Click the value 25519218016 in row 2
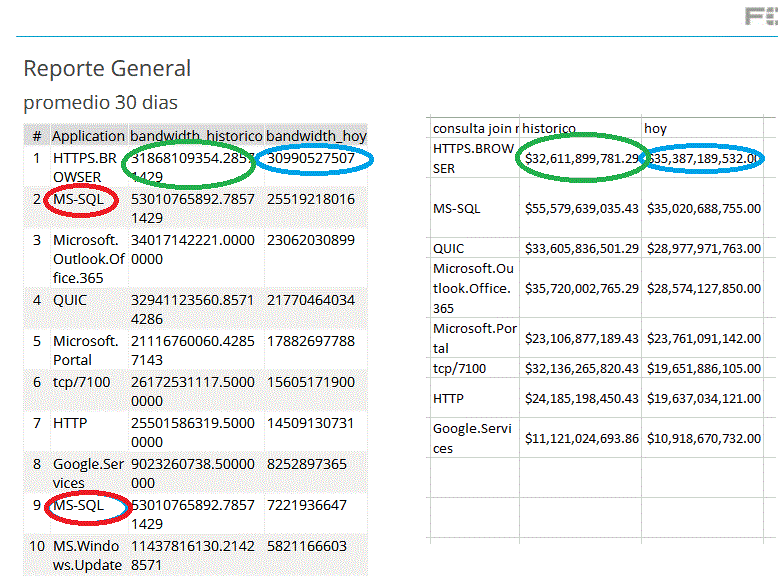Screen dimensions: 778x585 pyautogui.click(x=311, y=199)
